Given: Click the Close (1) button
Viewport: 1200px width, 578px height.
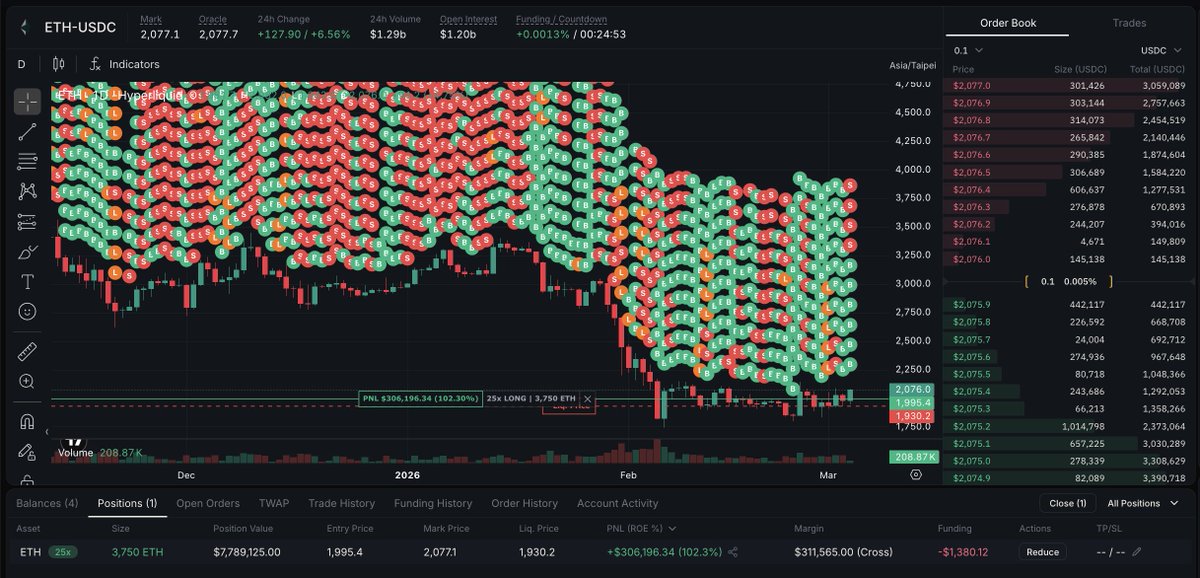Looking at the screenshot, I should click(1068, 503).
